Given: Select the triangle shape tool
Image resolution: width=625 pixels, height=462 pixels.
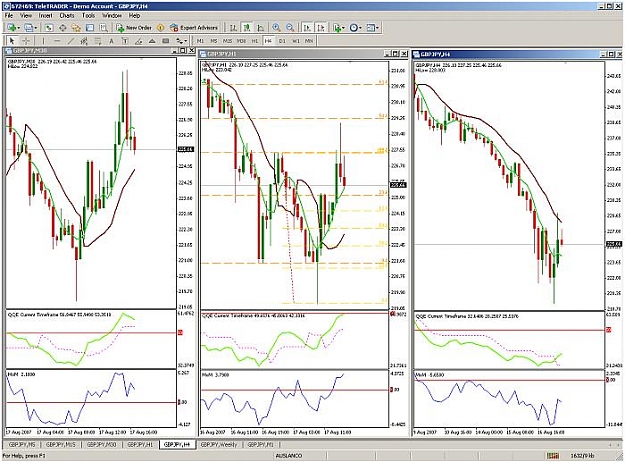Looking at the screenshot, I should [x=152, y=41].
